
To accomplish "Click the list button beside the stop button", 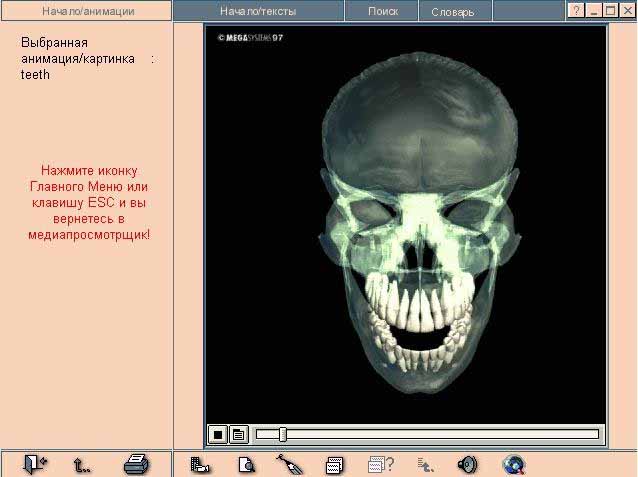I will [239, 434].
